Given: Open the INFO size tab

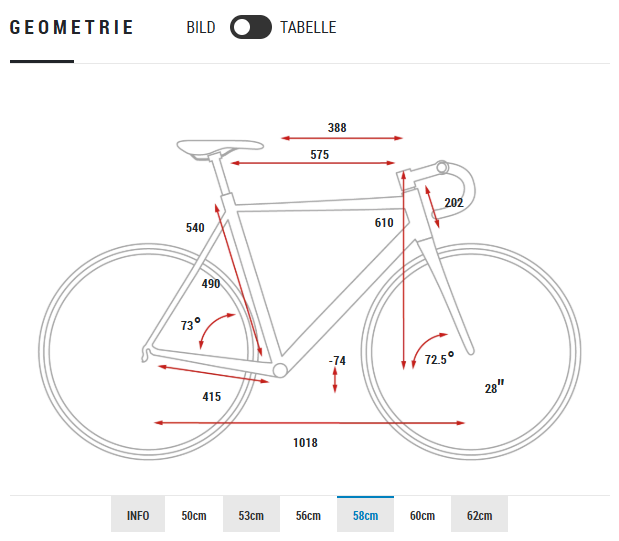Looking at the screenshot, I should click(x=138, y=515).
